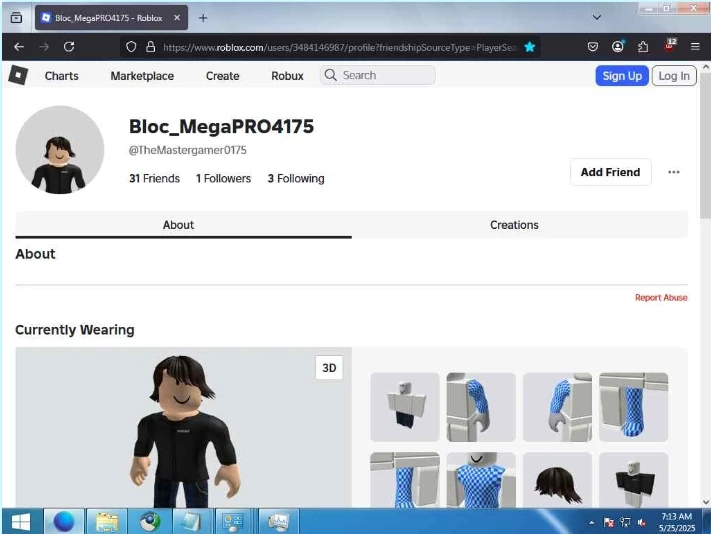711x534 pixels.
Task: Close the Bloc_MegaPRO4175 Roblox tab
Action: 177,18
